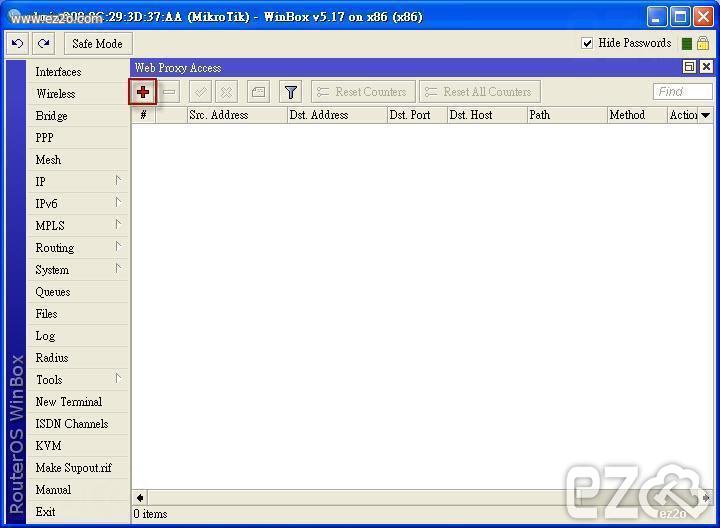Open the comment note icon
The width and height of the screenshot is (720, 528).
coord(258,92)
